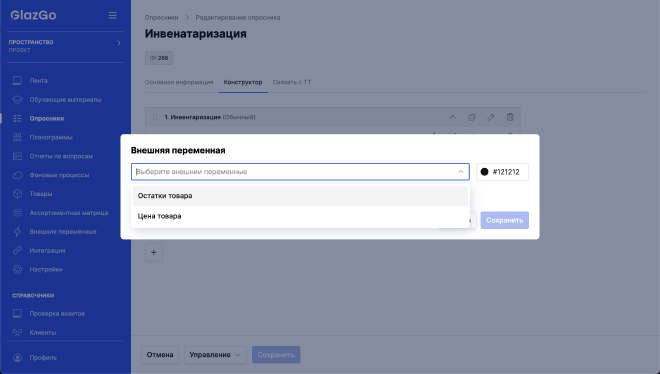Click the plus button to add section
This screenshot has width=660, height=374.
154,252
